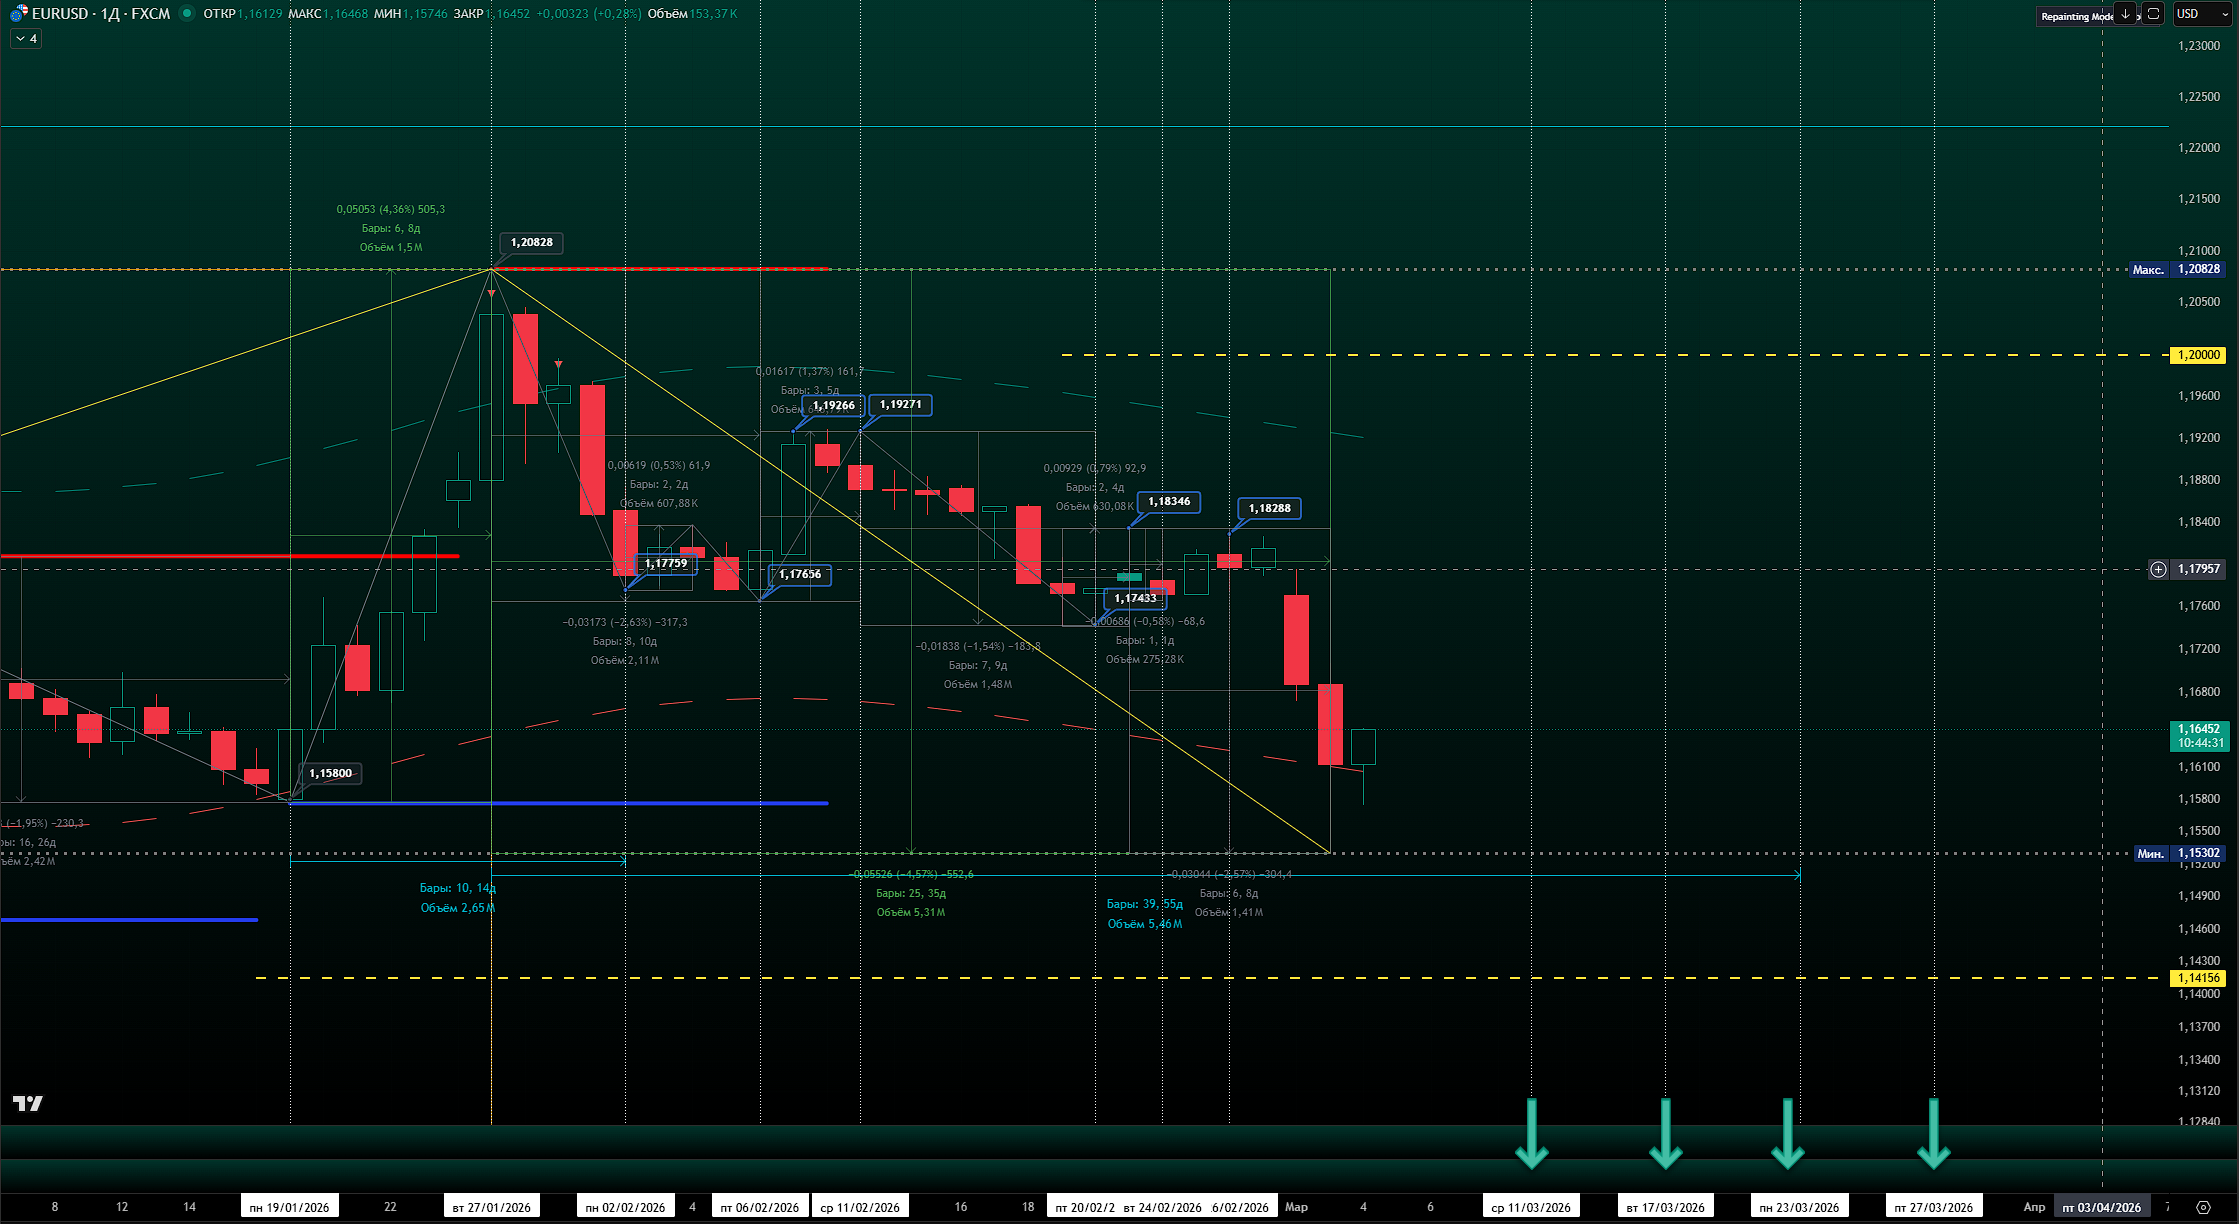Select the 1,14156 yellow price label
Viewport: 2239px width, 1224px height.
[2198, 978]
